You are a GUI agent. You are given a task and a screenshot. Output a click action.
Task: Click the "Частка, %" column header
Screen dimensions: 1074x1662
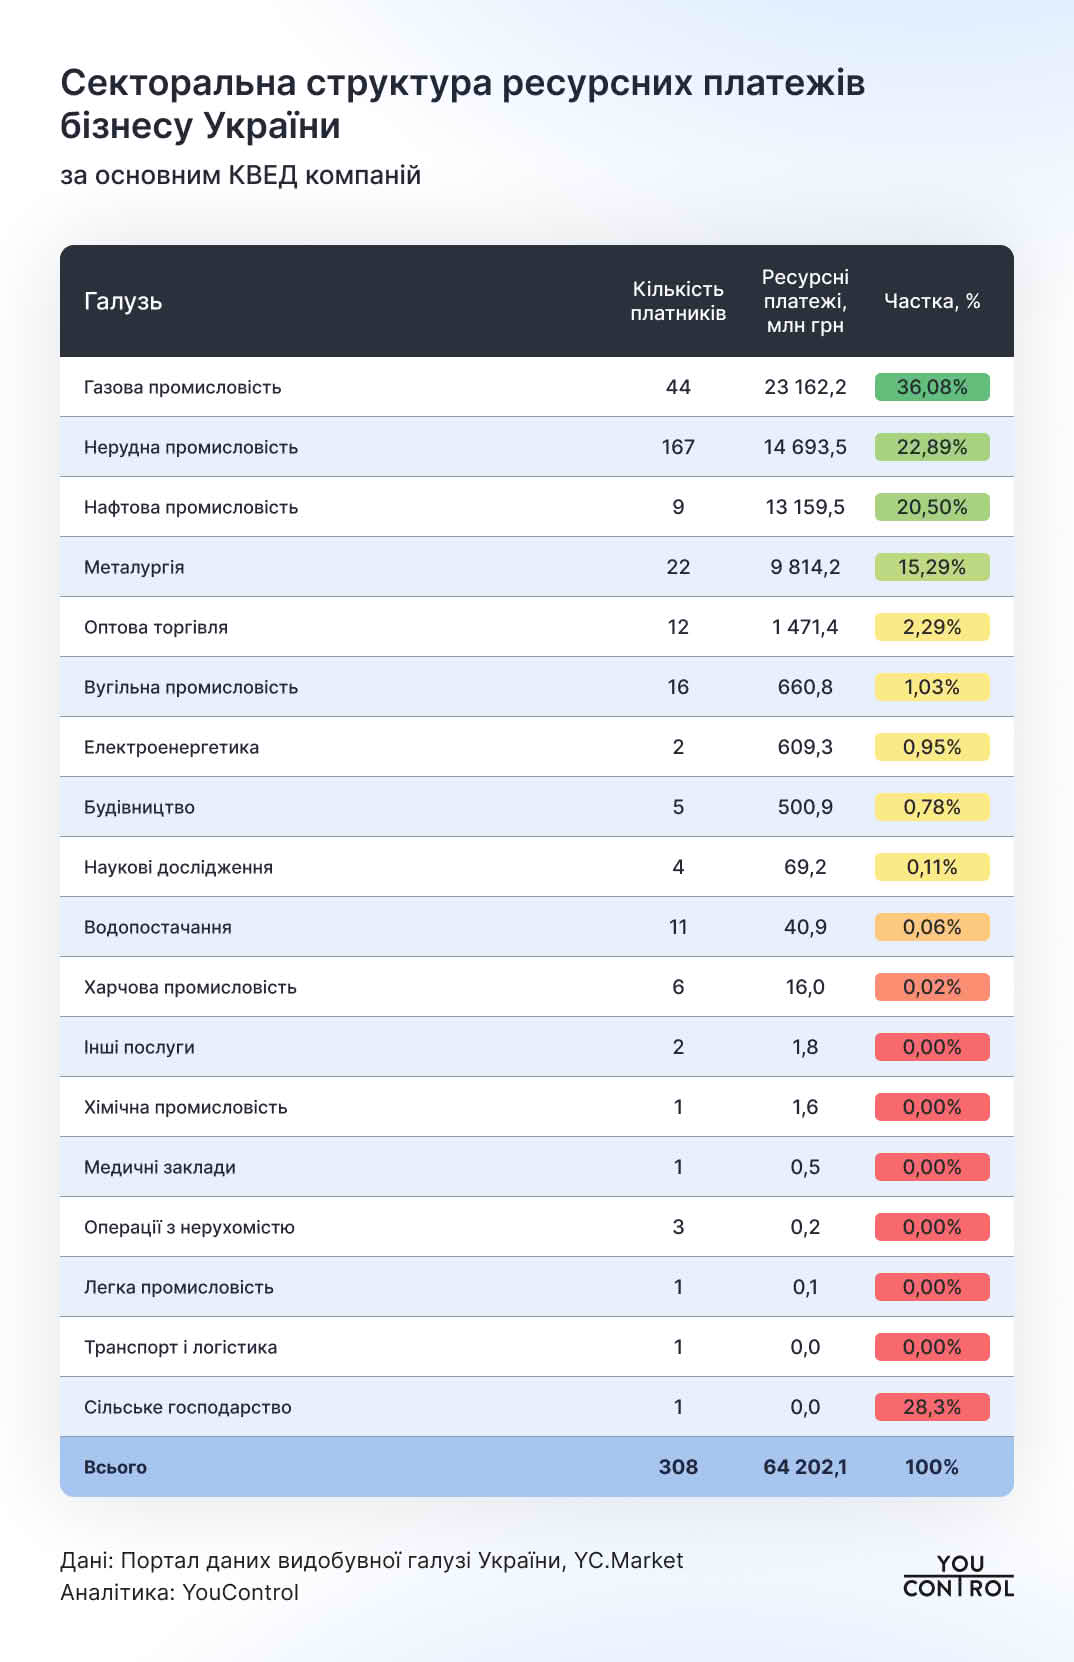click(932, 301)
